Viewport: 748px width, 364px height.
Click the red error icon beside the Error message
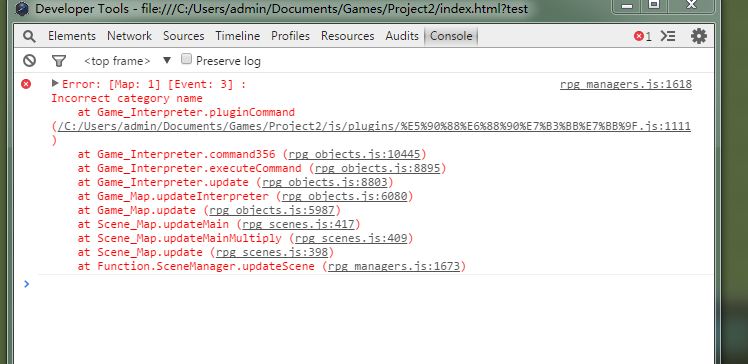tap(26, 84)
